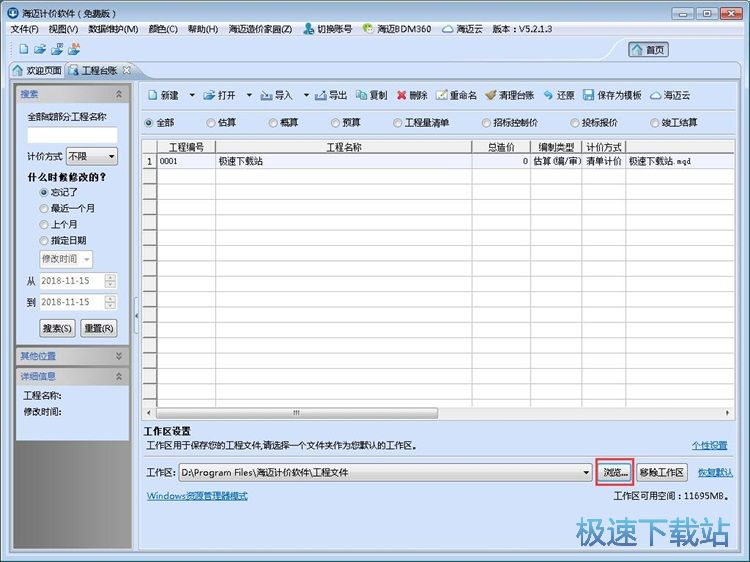Open the 海迈造价家园(Z) menu

(260, 29)
